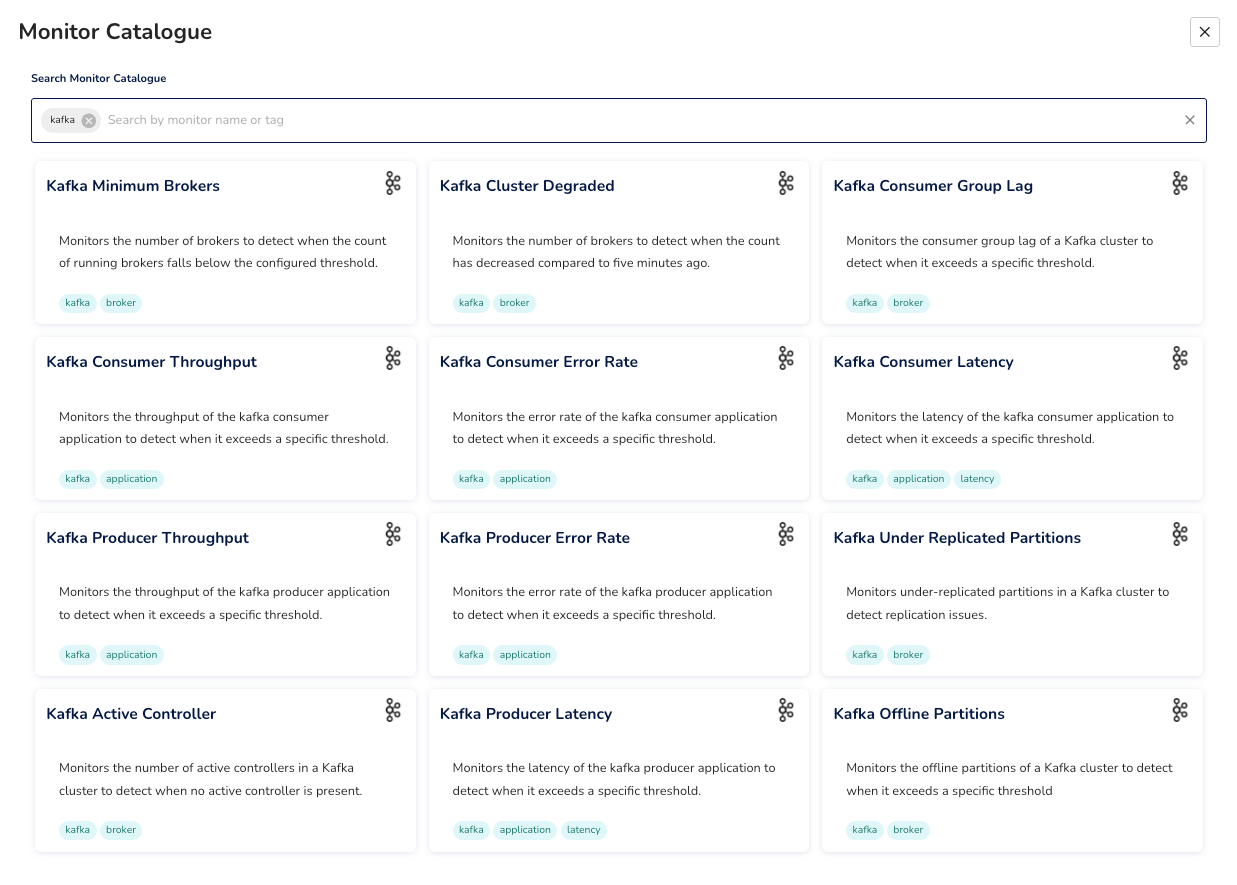Screen dimensions: 1237x885
Task: Click the kafka tag on Kafka Producer Throughput
Action: [x=78, y=655]
